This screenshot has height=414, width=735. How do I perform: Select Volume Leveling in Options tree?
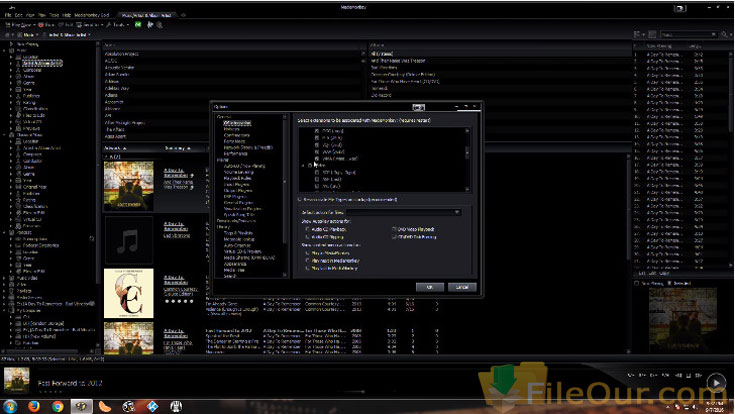coord(239,172)
